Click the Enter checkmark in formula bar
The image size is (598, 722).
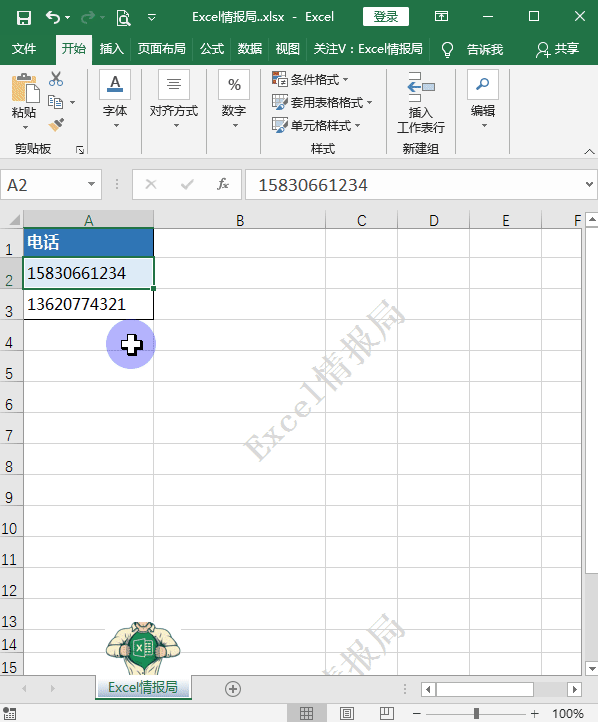coord(187,185)
